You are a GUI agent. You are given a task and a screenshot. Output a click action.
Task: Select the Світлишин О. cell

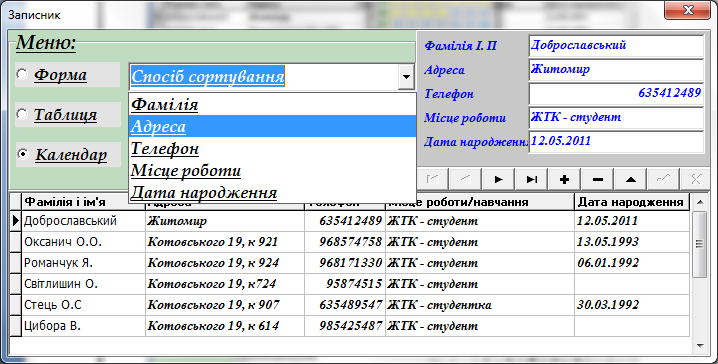pos(83,284)
